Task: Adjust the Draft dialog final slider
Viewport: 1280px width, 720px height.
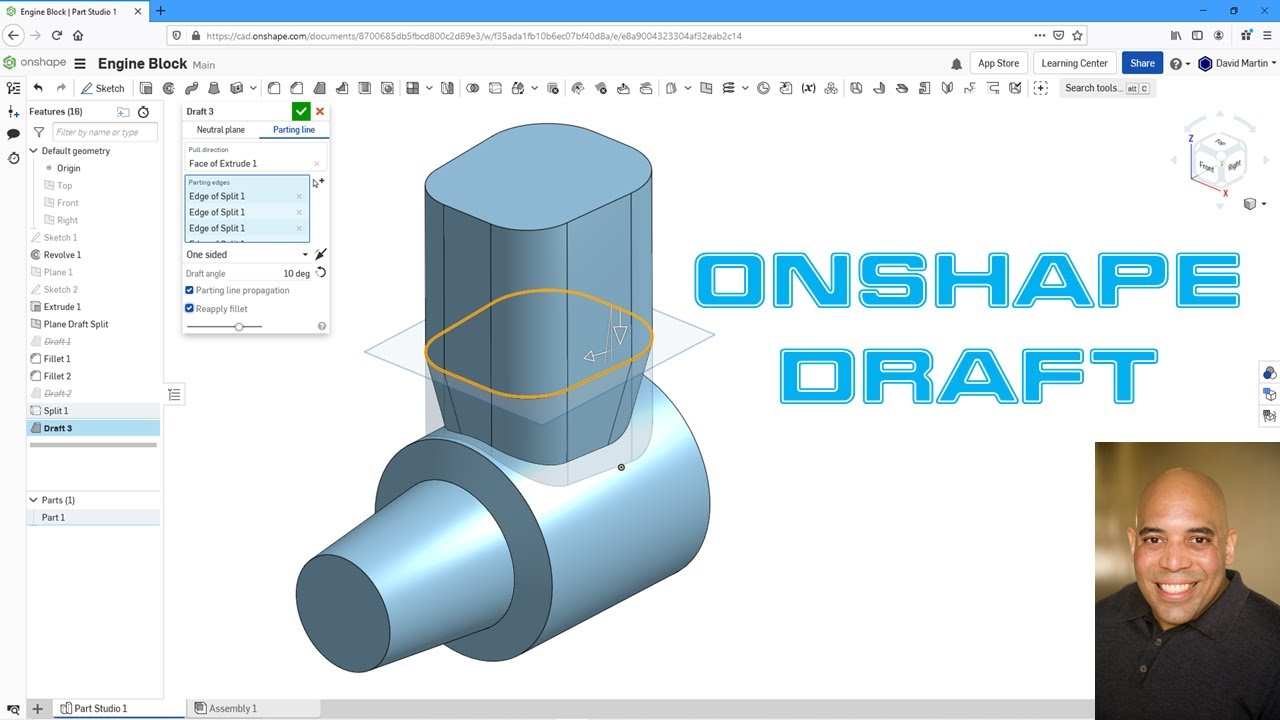Action: (239, 326)
